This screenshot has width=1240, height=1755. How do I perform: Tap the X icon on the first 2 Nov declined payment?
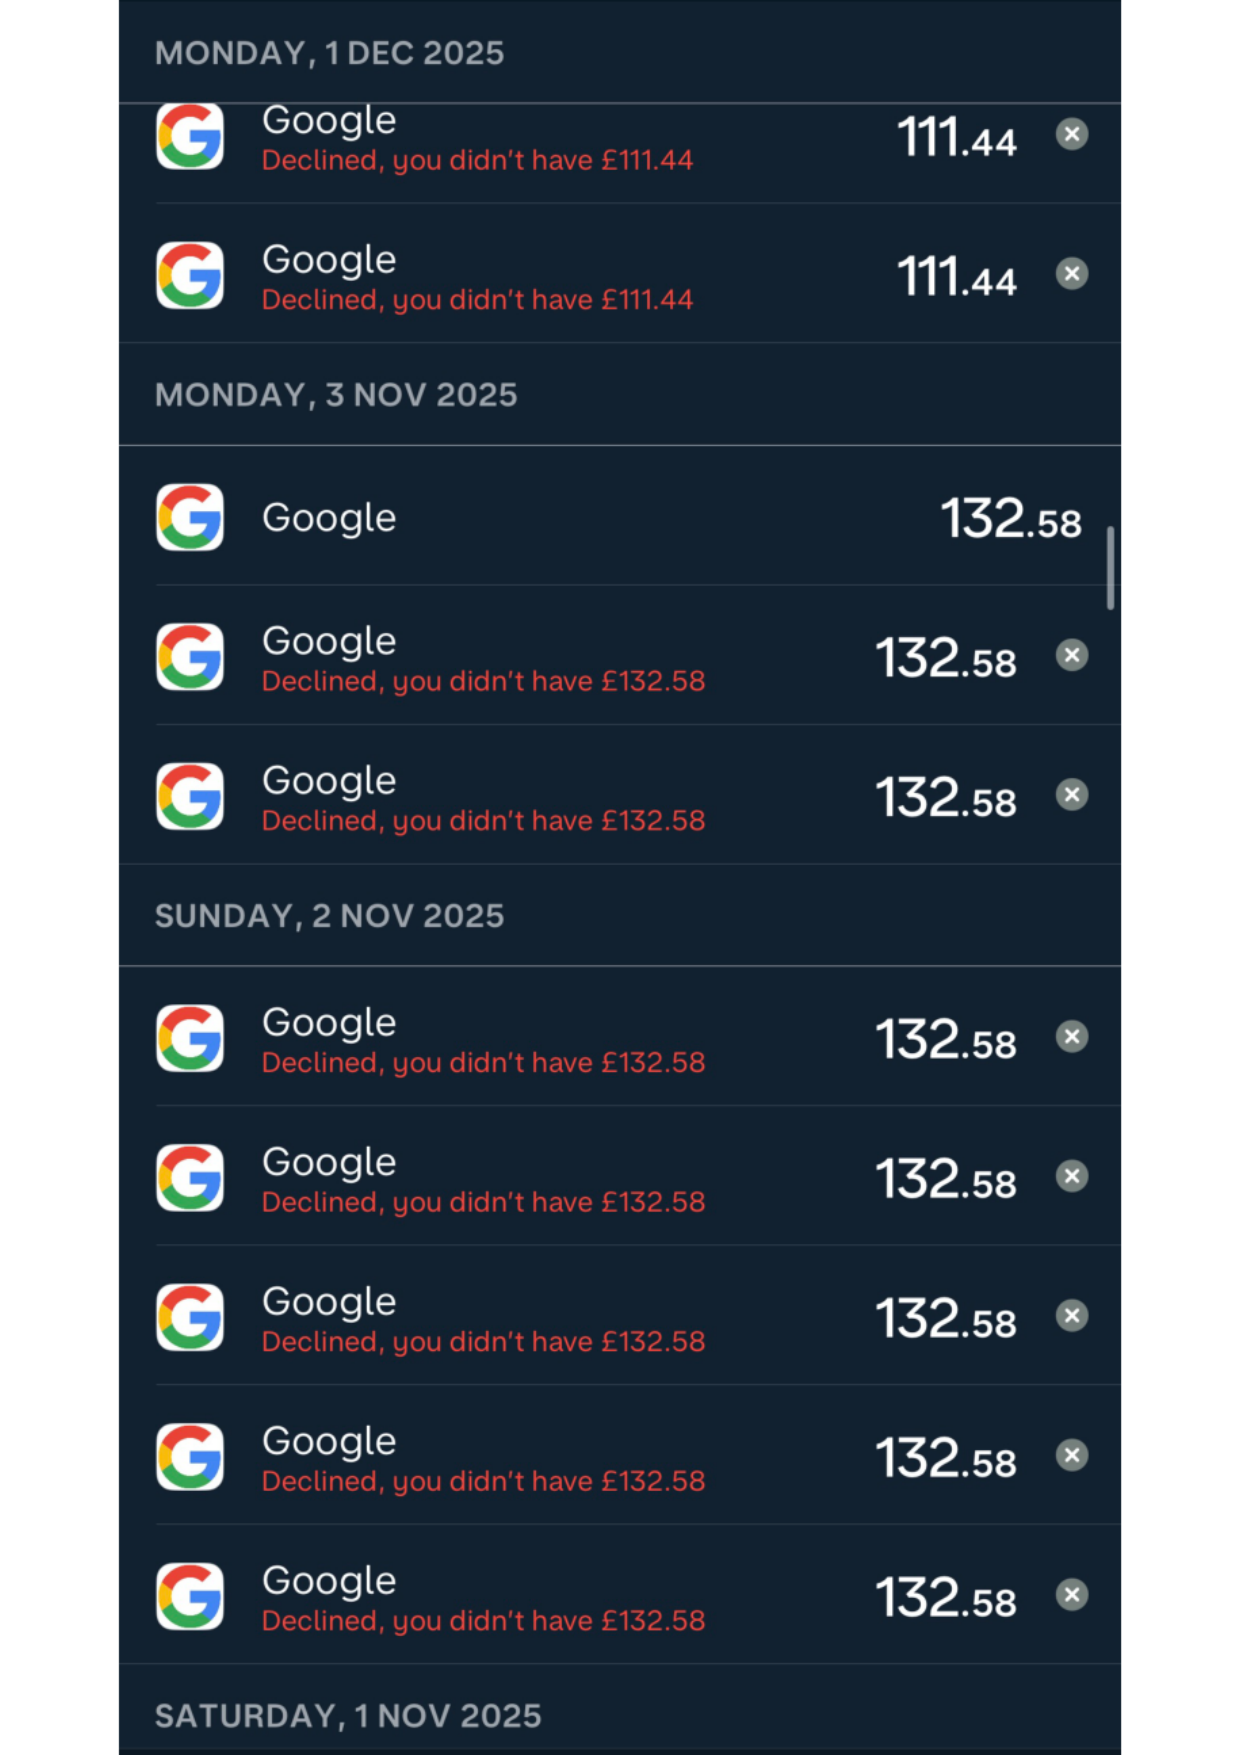click(x=1072, y=1037)
